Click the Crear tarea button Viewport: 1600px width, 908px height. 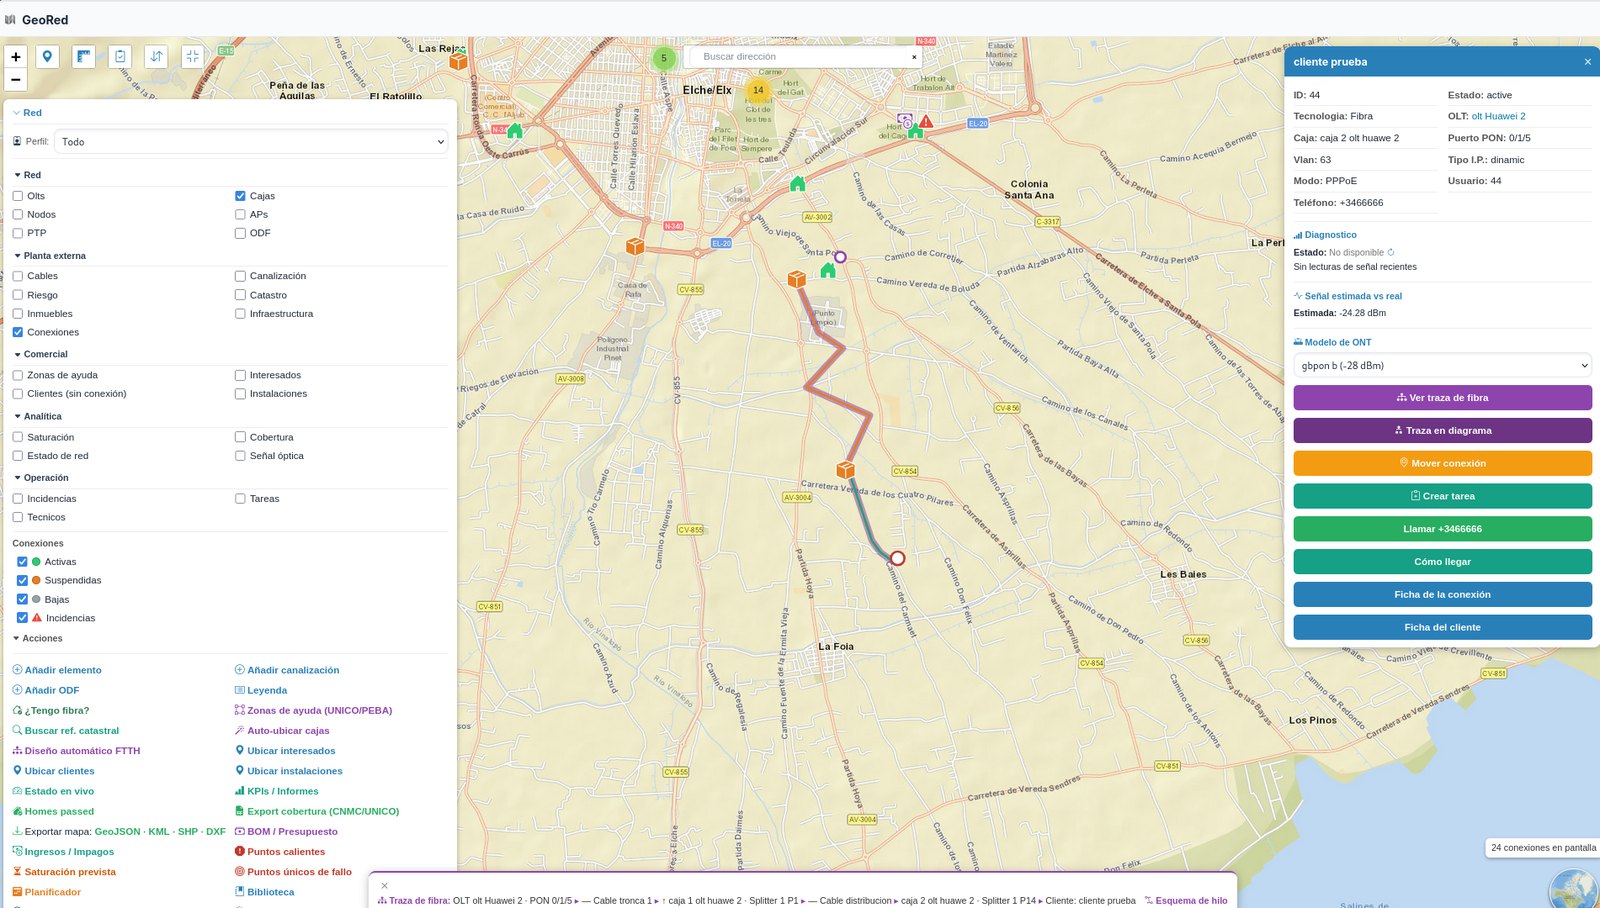pyautogui.click(x=1442, y=496)
